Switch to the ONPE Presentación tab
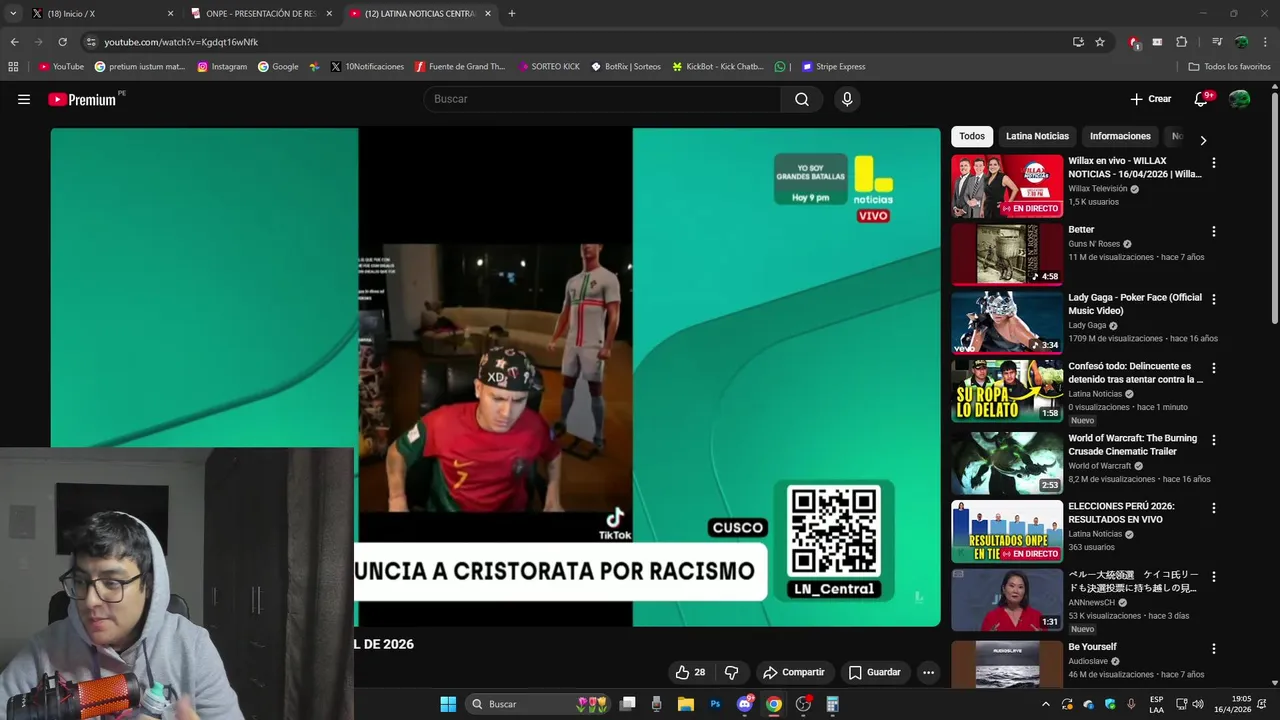This screenshot has width=1280, height=720. (260, 14)
